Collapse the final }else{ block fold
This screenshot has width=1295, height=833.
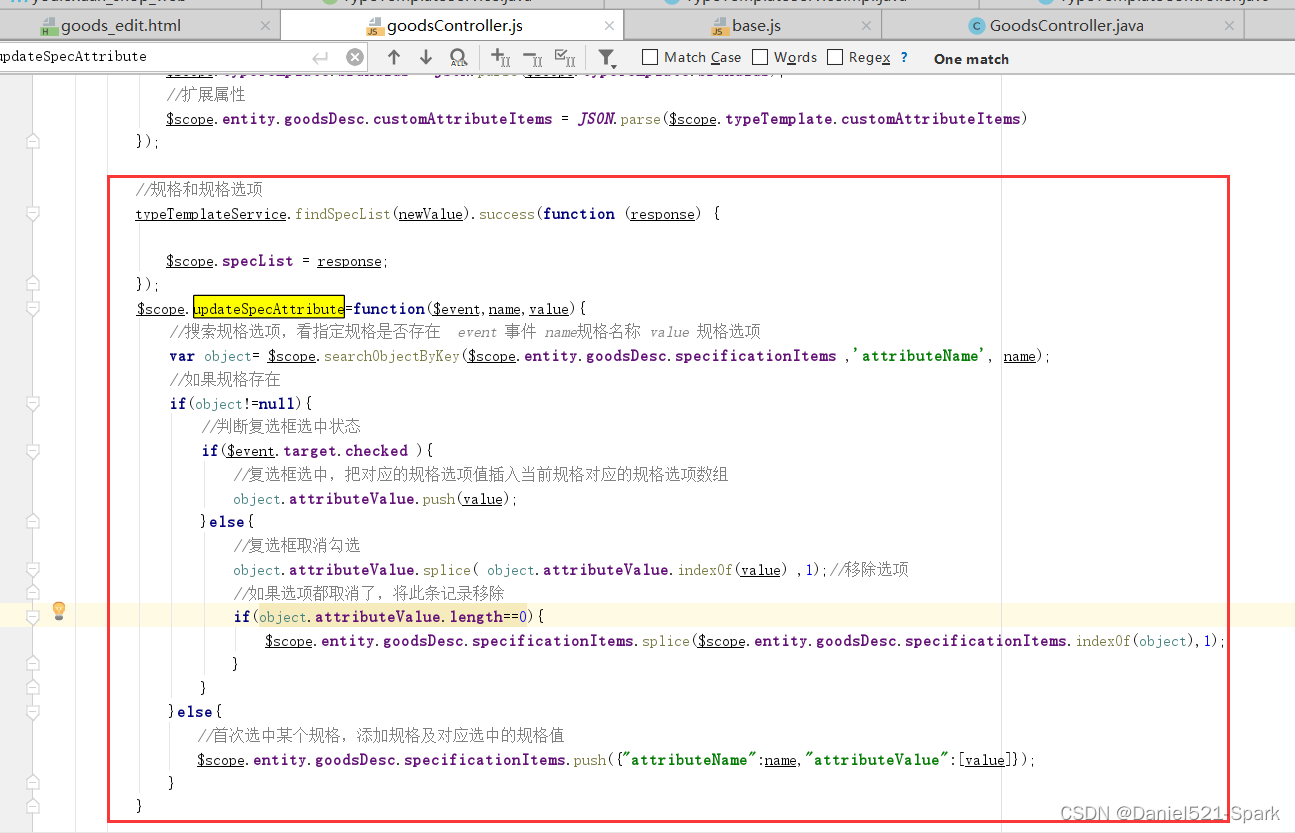[x=33, y=712]
